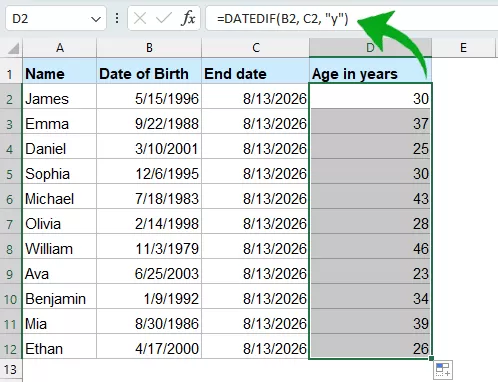Select the cell containing William
The image size is (498, 382).
[x=60, y=246]
